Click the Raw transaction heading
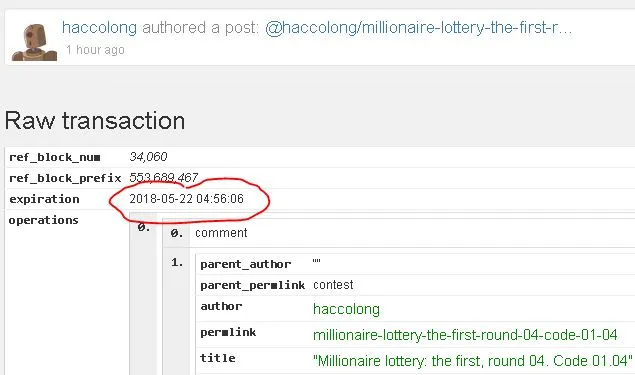Viewport: 635px width, 375px height. click(x=95, y=121)
